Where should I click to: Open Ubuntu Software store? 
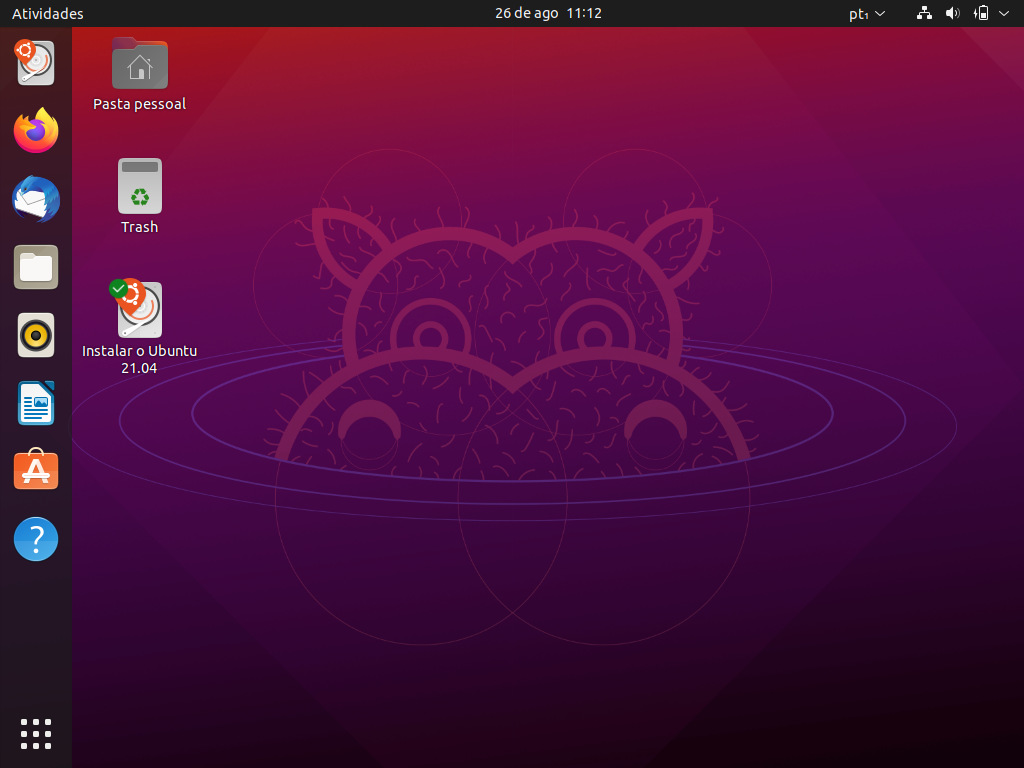(36, 470)
